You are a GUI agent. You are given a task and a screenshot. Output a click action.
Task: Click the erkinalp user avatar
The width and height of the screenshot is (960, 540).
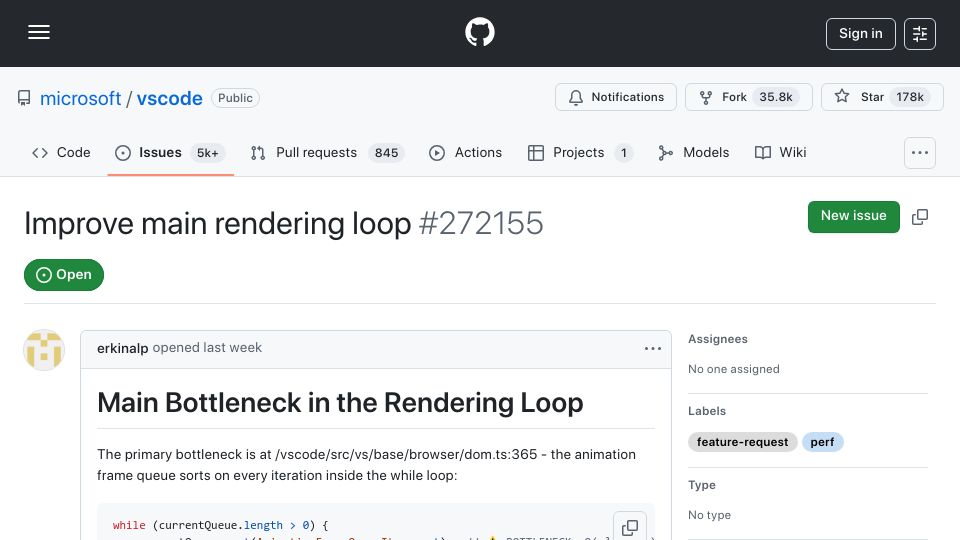[x=44, y=350]
